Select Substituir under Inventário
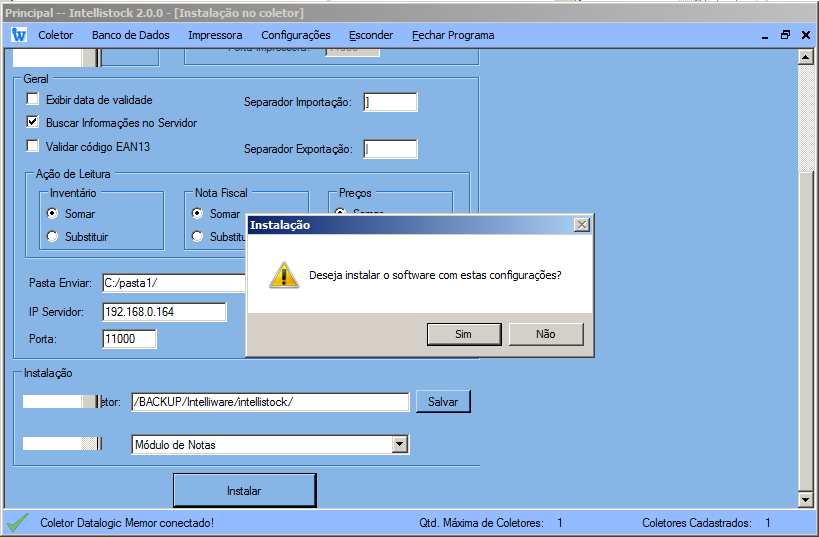This screenshot has height=537, width=819. click(x=52, y=236)
